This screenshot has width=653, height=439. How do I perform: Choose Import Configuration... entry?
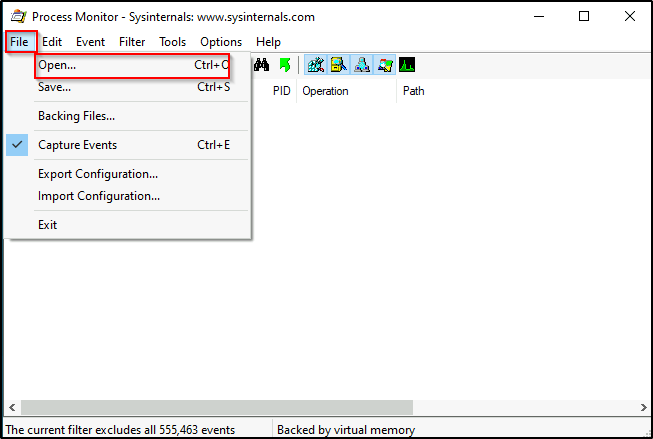98,196
